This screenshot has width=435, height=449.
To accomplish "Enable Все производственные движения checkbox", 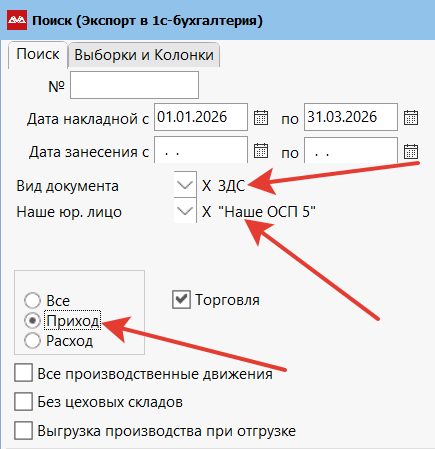I will coord(23,373).
